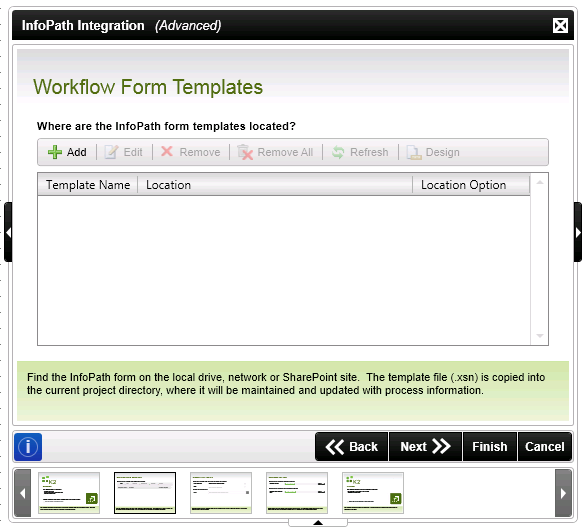Click the Remove toolbar button
The image size is (587, 529).
coord(191,152)
